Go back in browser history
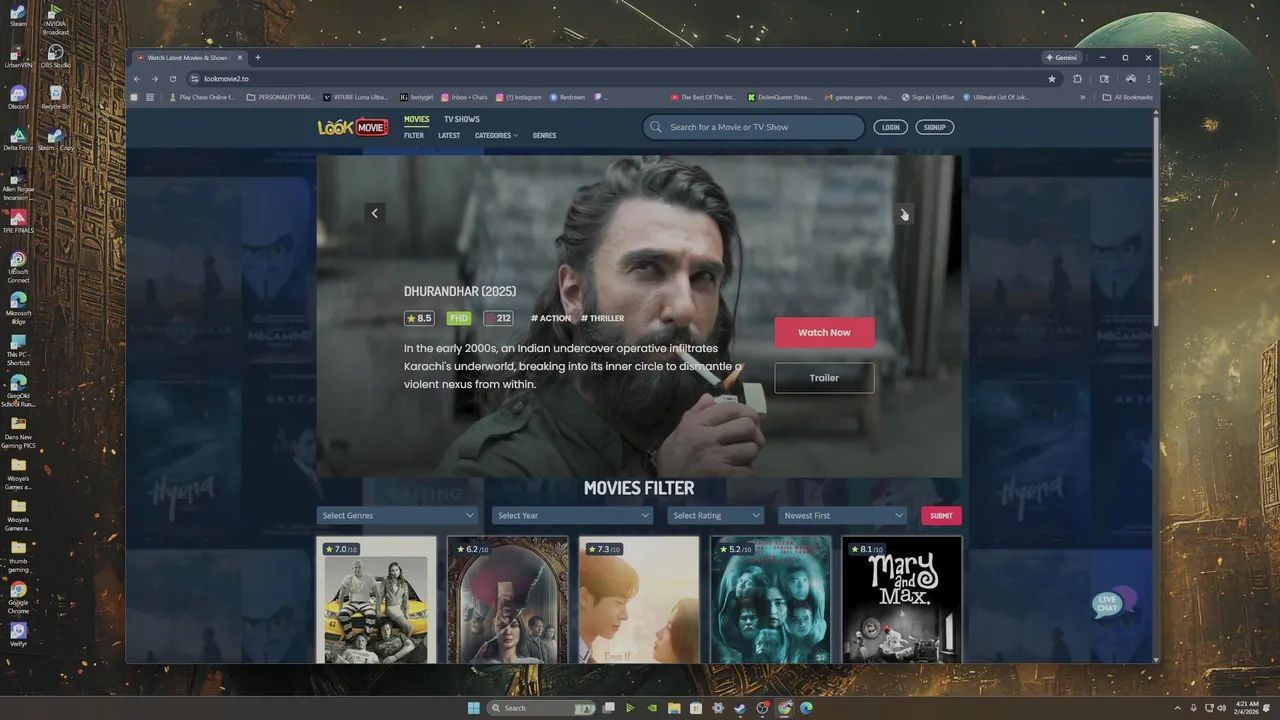The image size is (1280, 720). point(138,79)
